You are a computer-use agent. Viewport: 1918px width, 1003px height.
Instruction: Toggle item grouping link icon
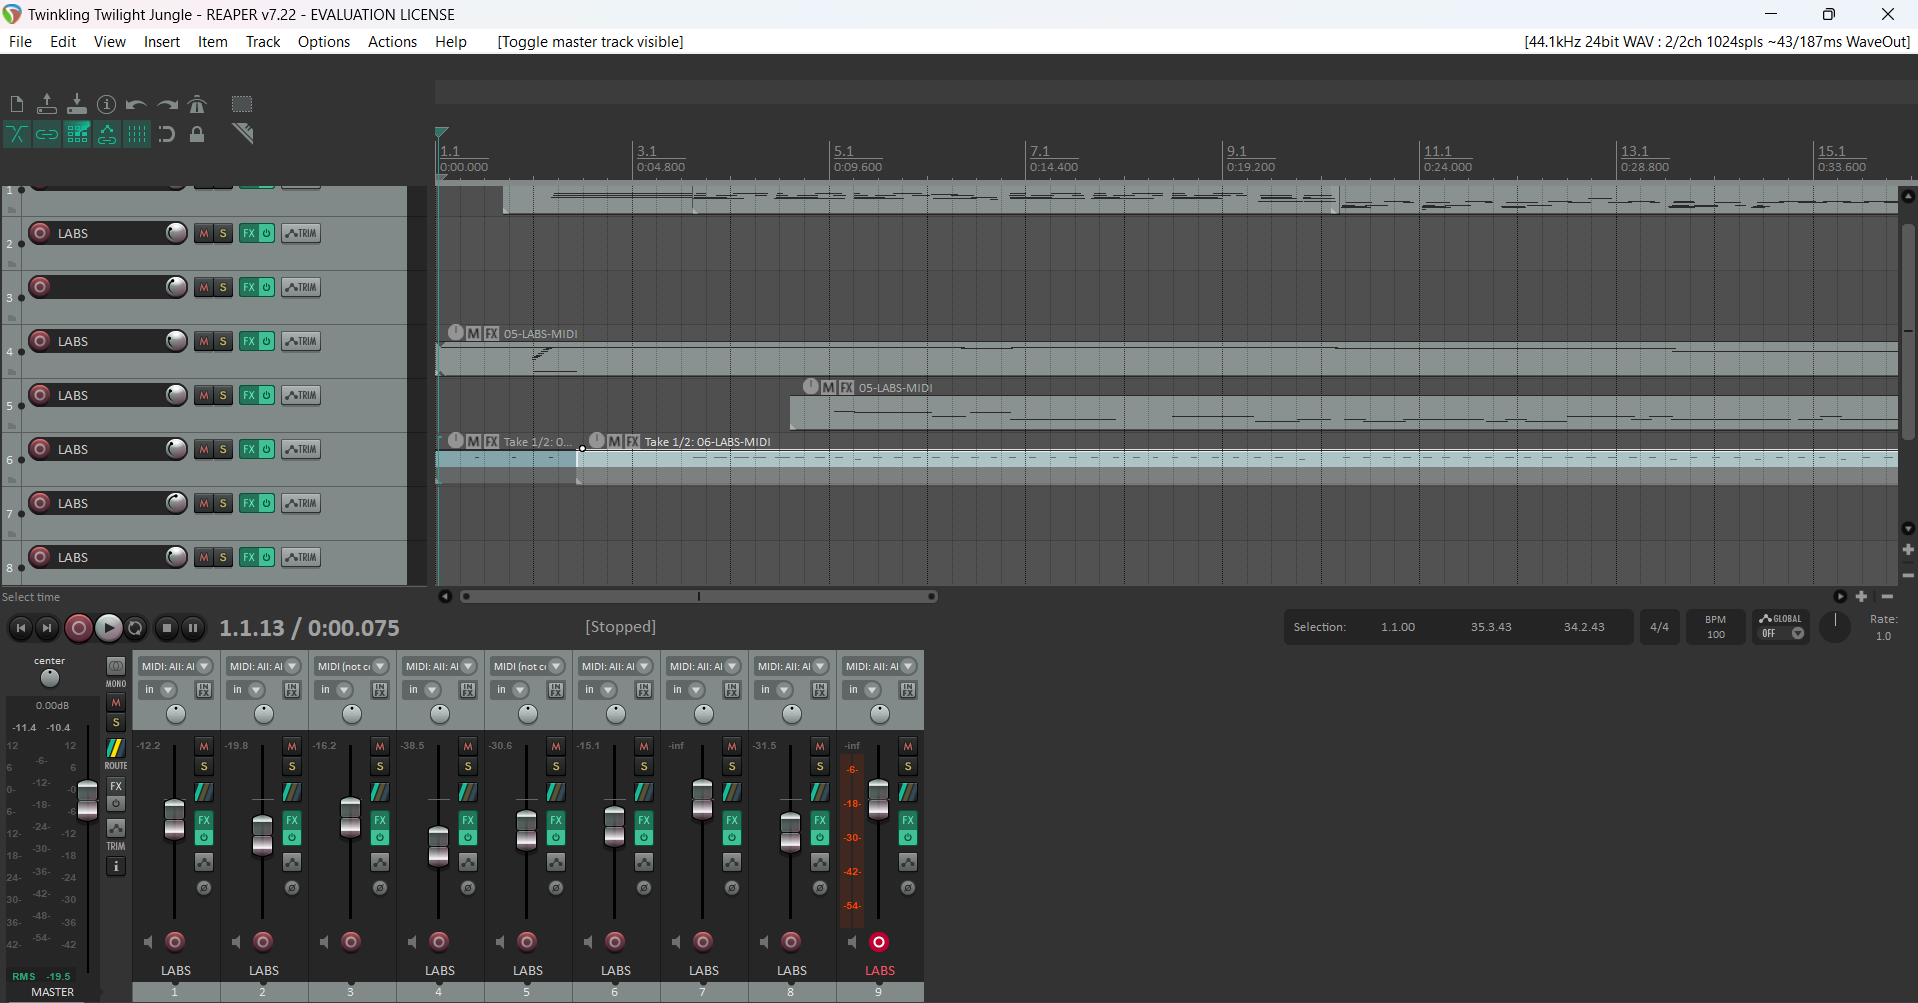(47, 134)
